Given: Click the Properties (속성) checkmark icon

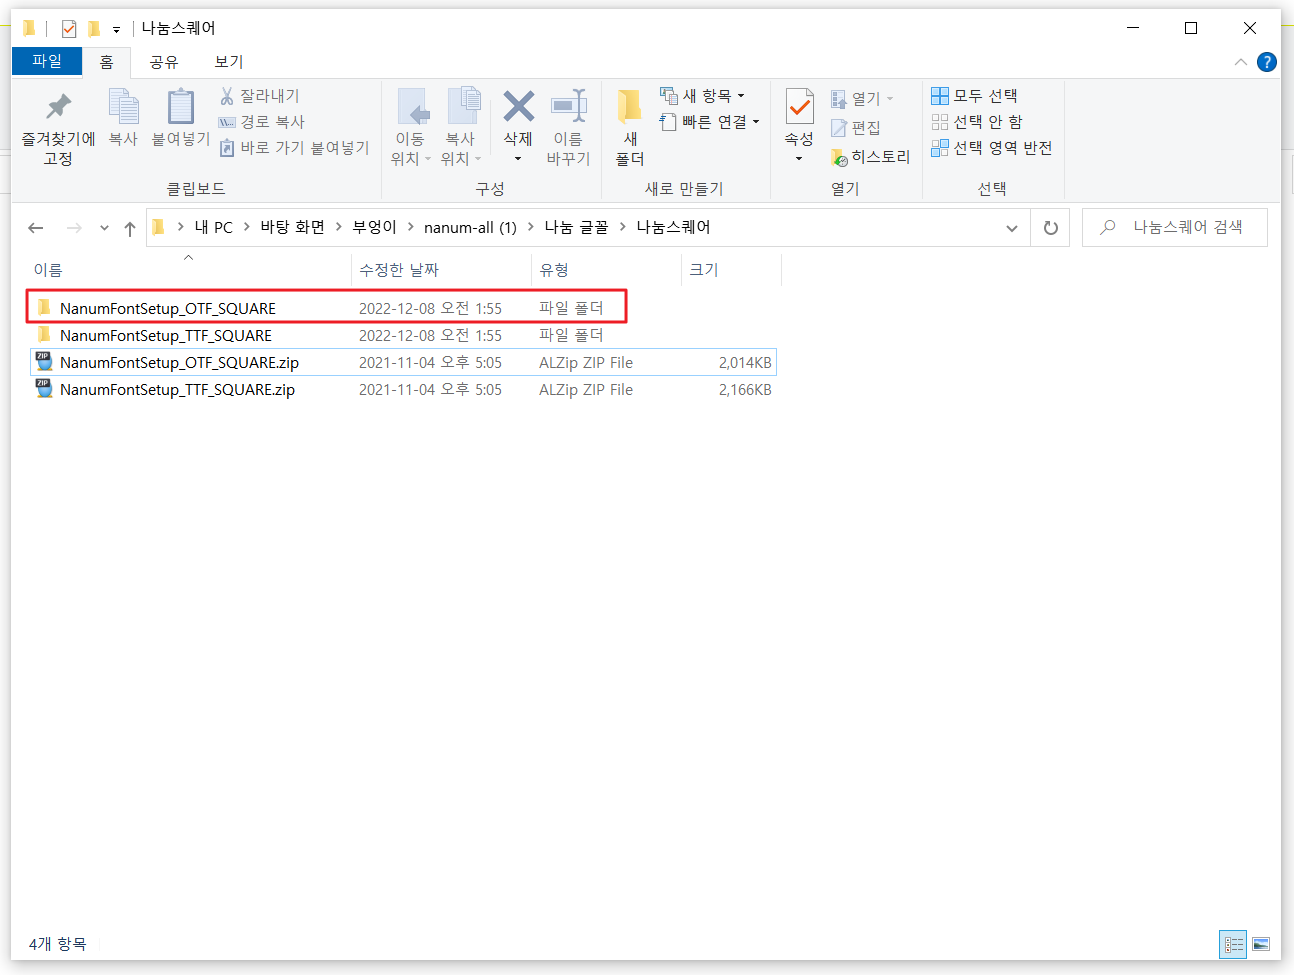Looking at the screenshot, I should (x=799, y=107).
